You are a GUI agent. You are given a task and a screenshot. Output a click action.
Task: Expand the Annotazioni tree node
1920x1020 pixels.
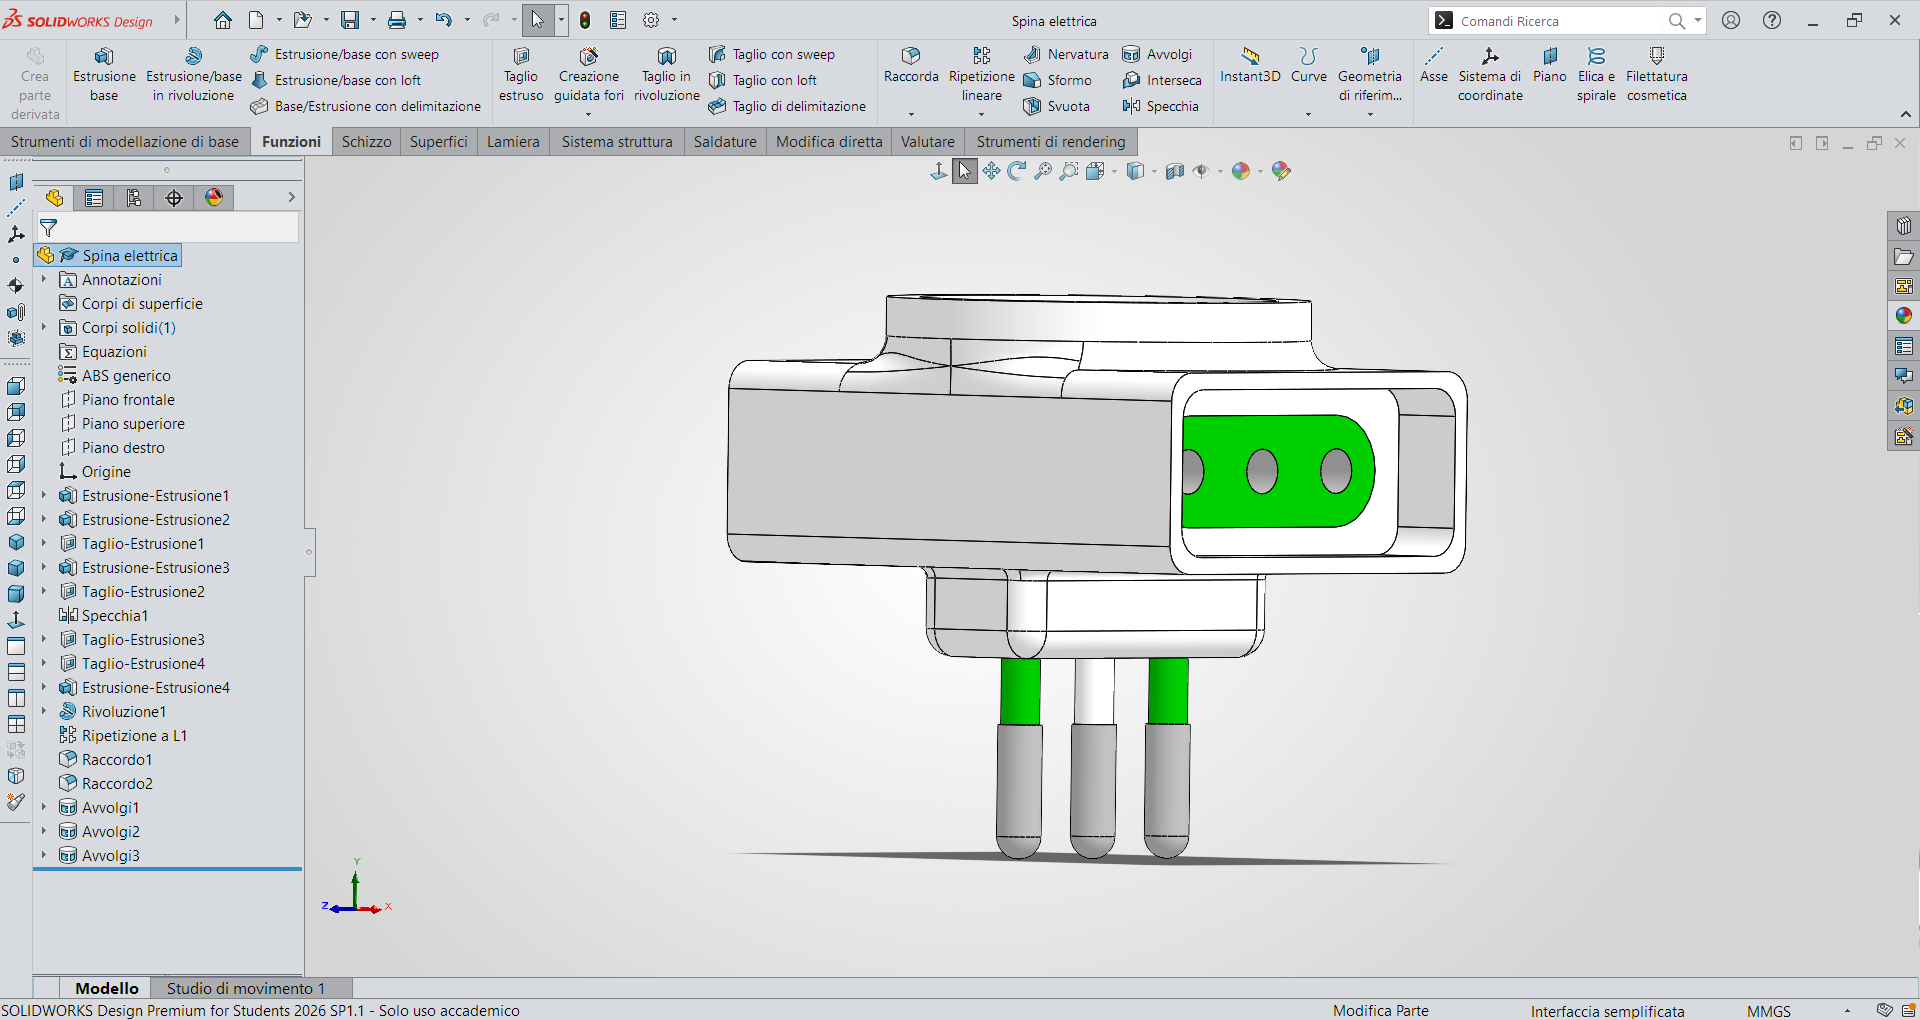(x=44, y=280)
